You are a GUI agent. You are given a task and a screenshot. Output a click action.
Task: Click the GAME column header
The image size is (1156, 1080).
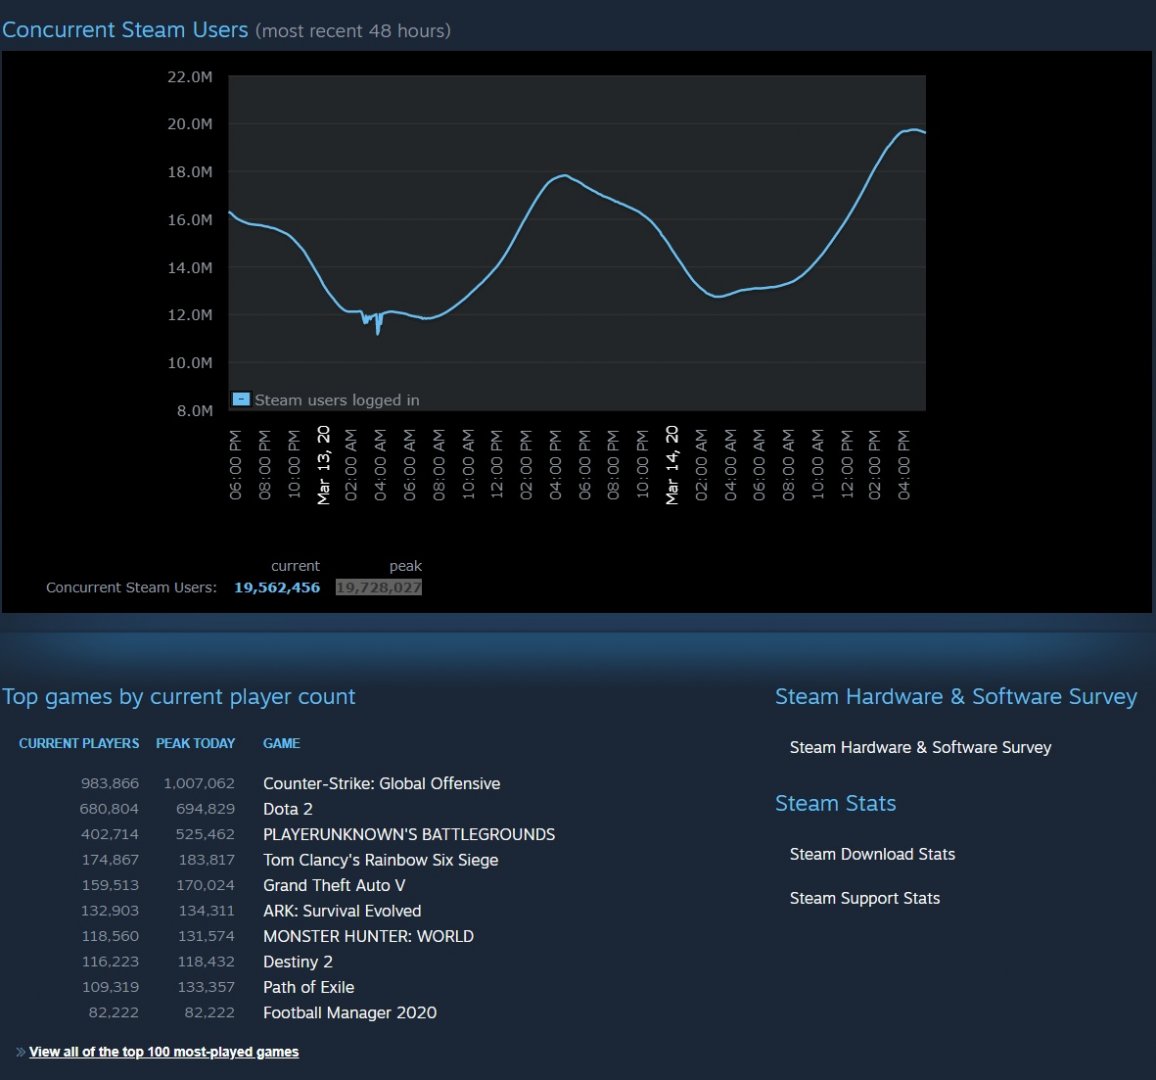[281, 743]
